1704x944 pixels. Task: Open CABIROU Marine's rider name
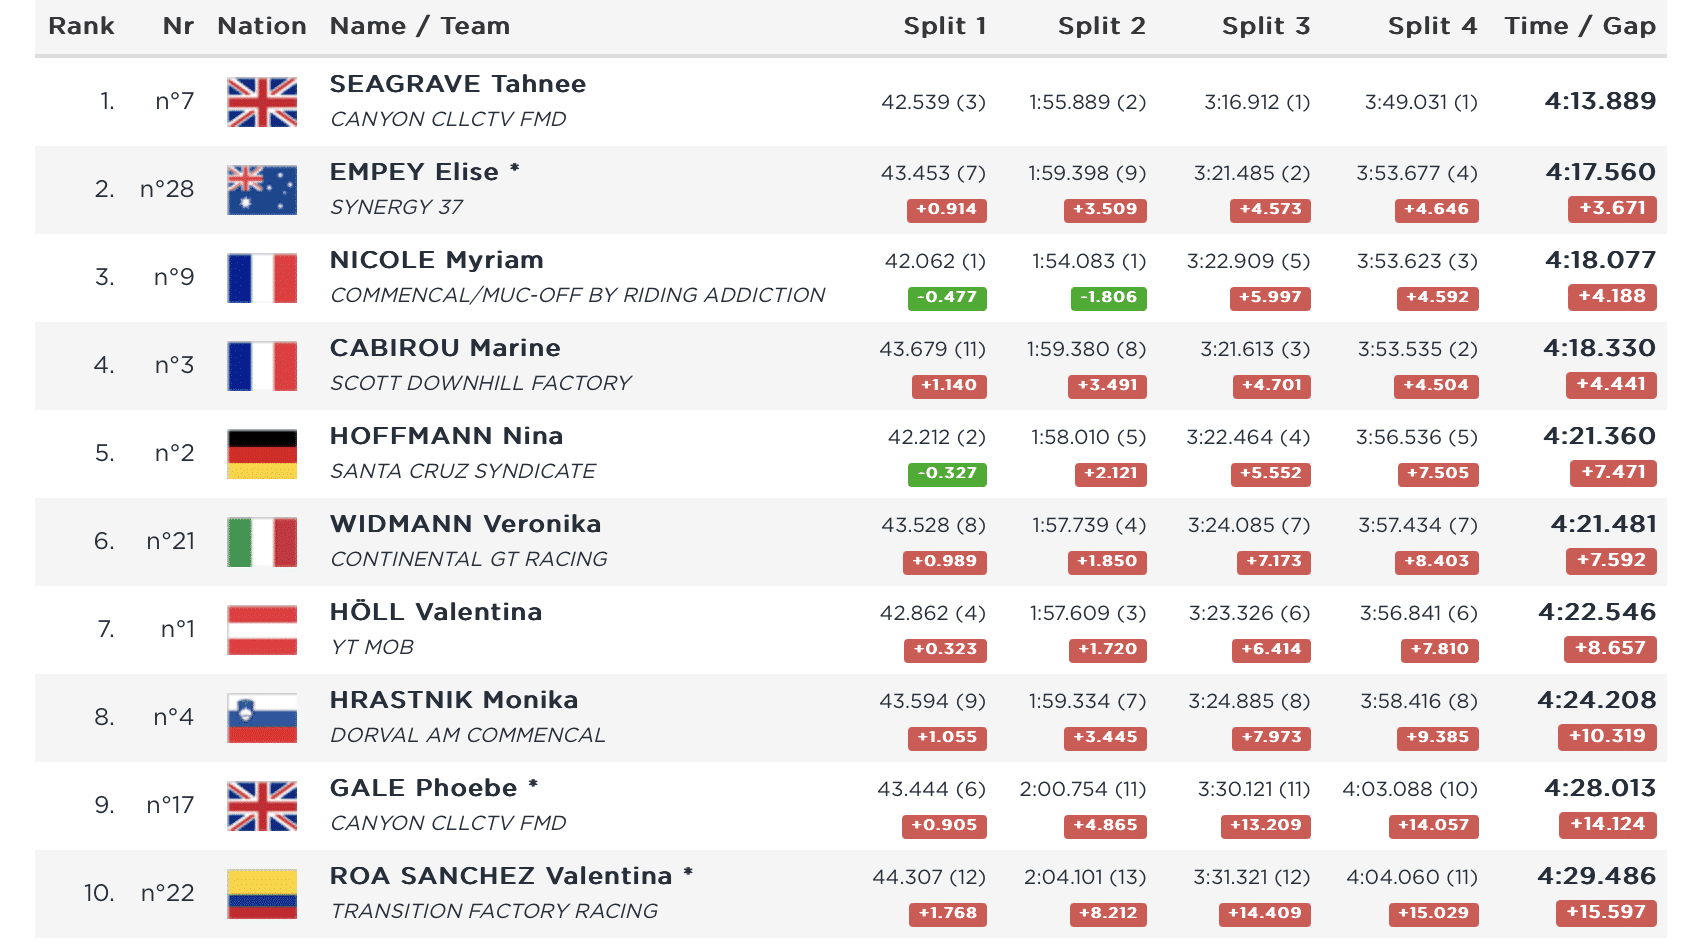445,348
